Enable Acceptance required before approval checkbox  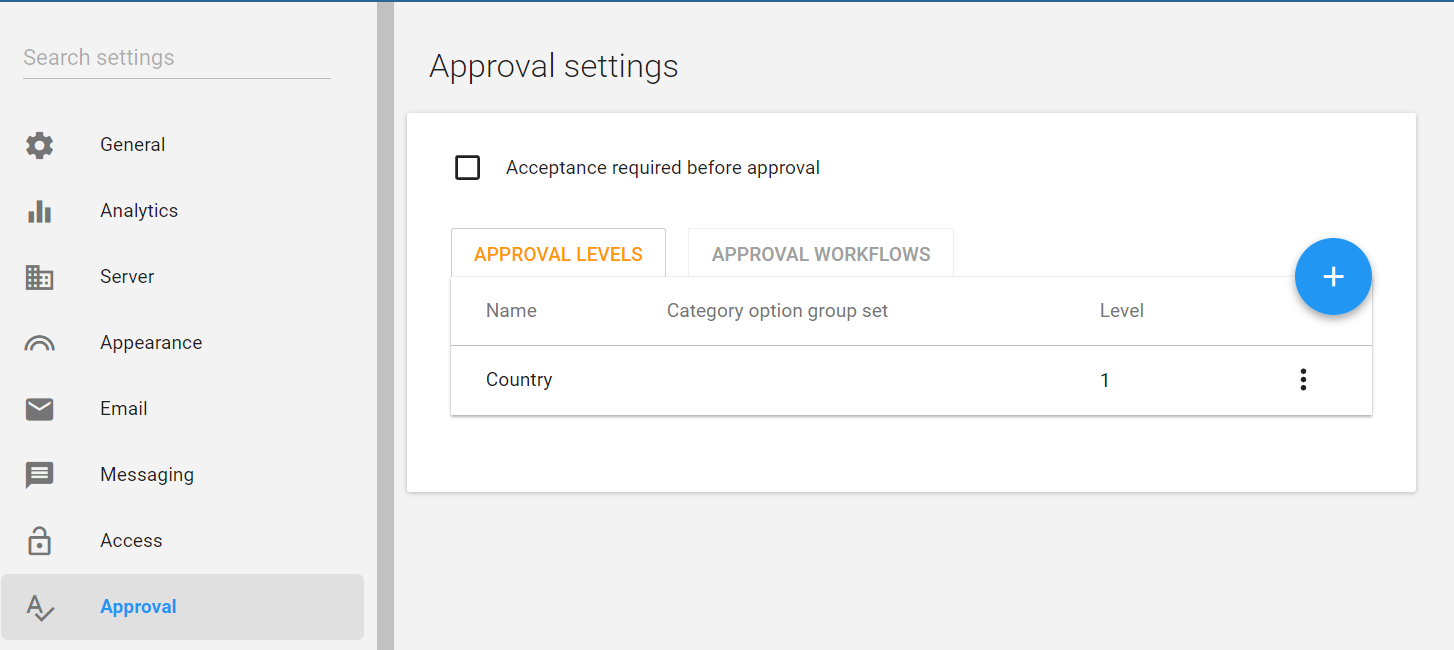pyautogui.click(x=467, y=168)
